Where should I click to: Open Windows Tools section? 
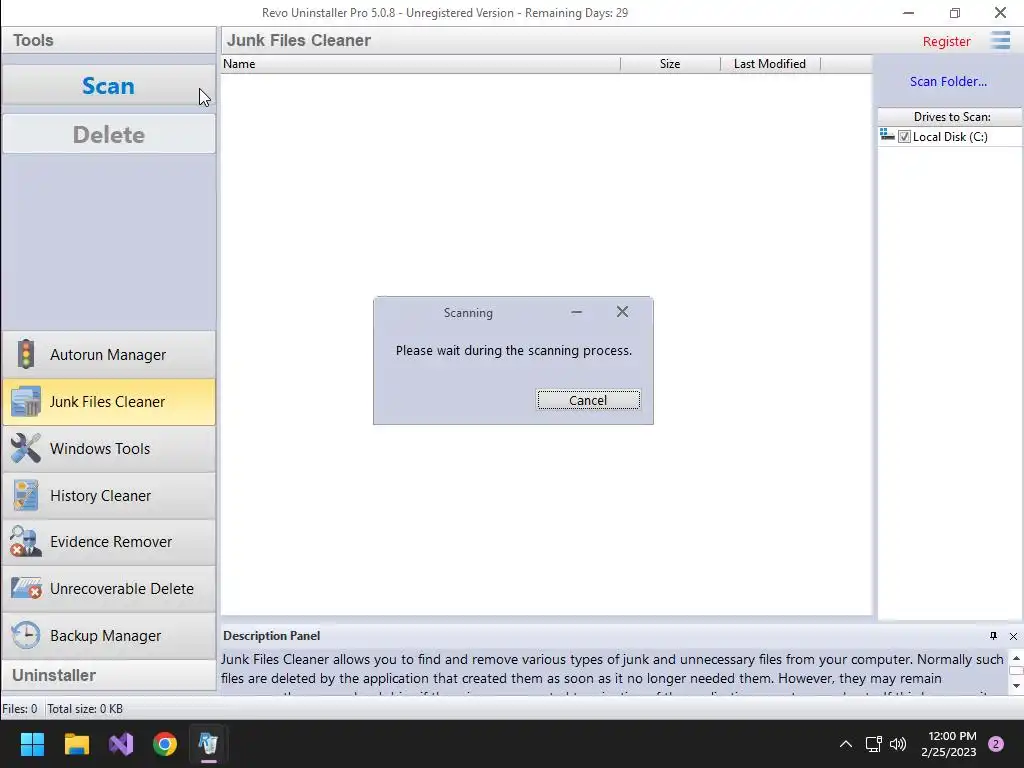[x=108, y=449]
